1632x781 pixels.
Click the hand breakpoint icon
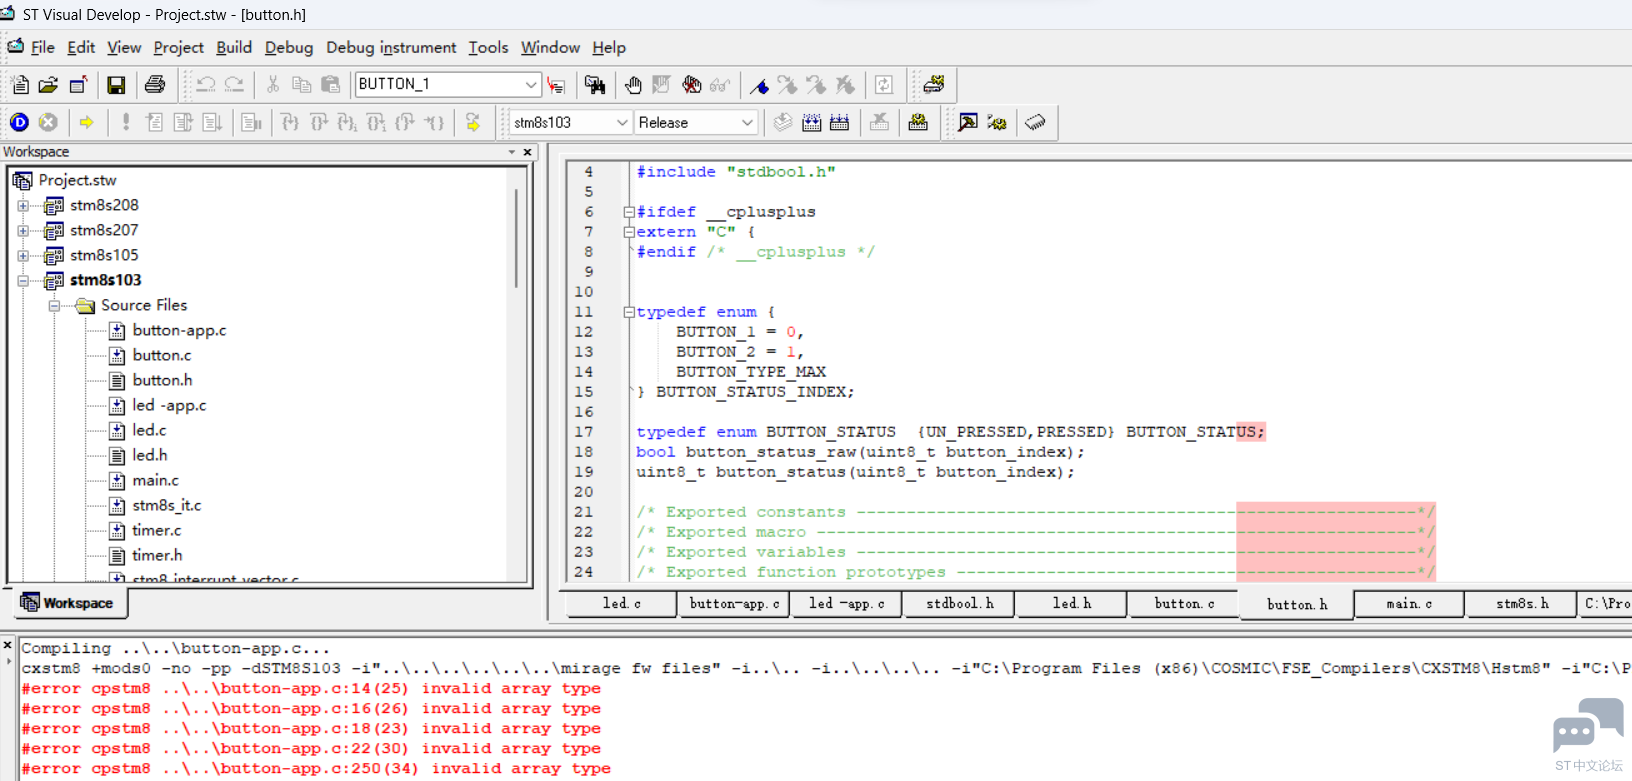click(633, 85)
